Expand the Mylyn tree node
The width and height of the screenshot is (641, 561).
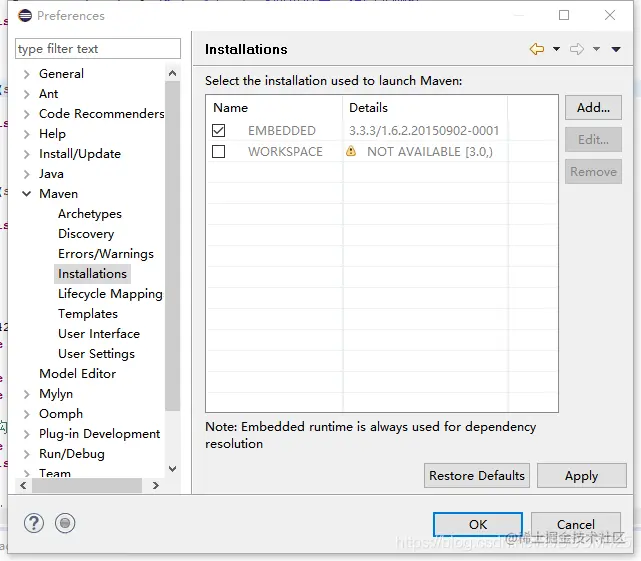tap(27, 394)
